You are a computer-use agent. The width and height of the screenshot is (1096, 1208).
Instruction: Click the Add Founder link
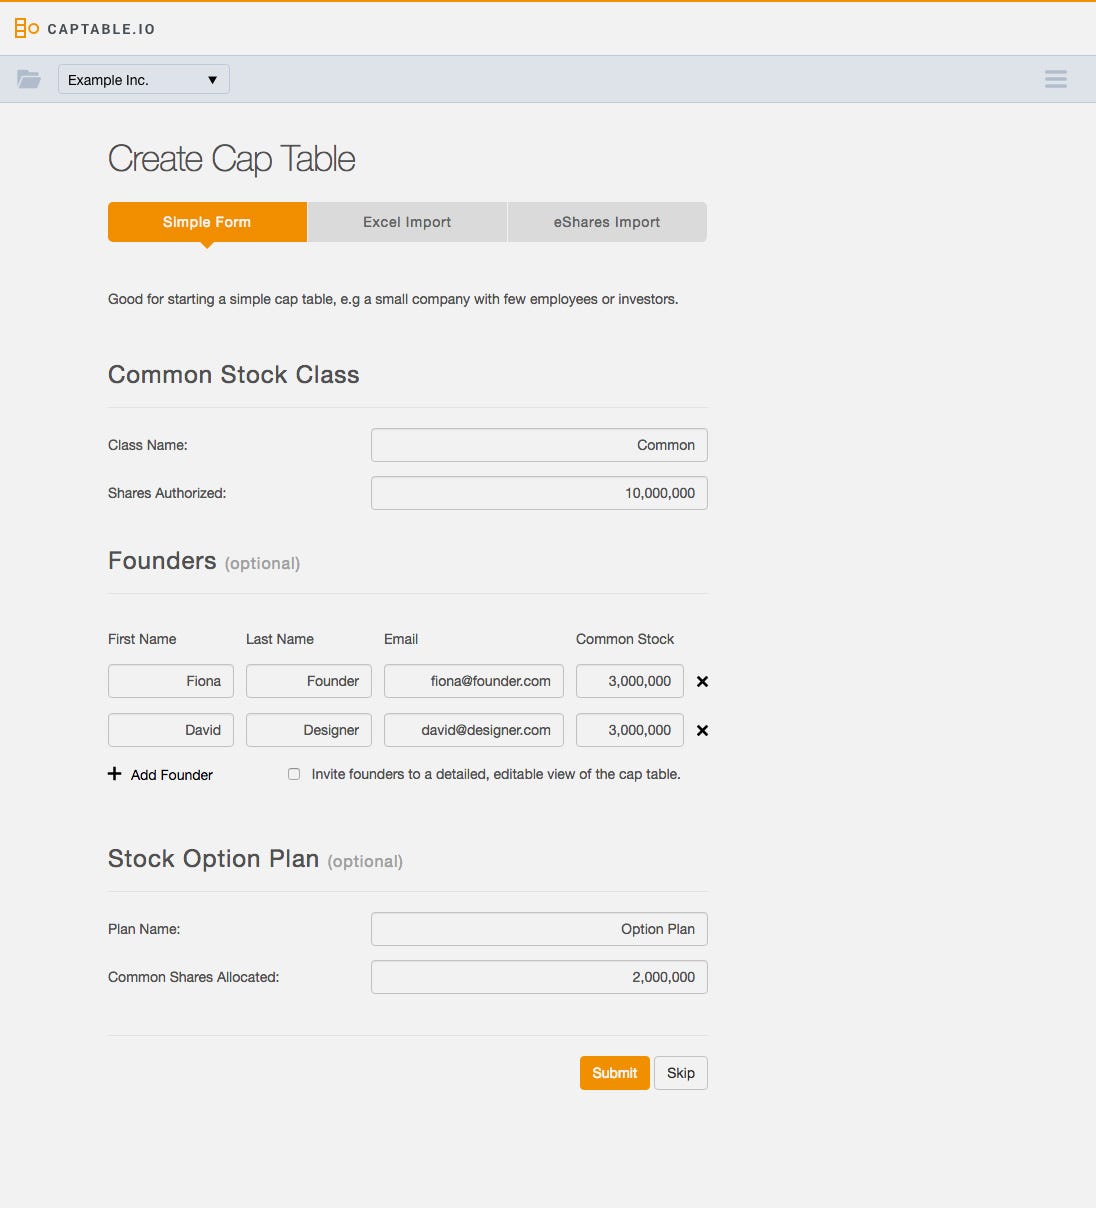coord(172,775)
